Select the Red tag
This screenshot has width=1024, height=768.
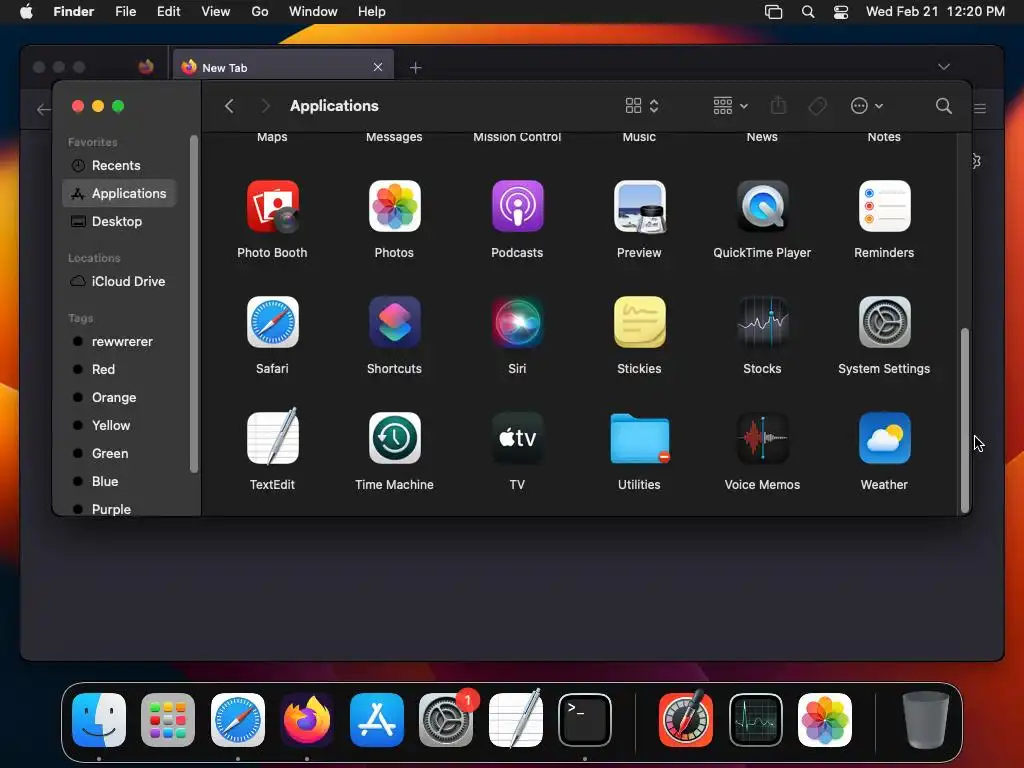[120, 370]
